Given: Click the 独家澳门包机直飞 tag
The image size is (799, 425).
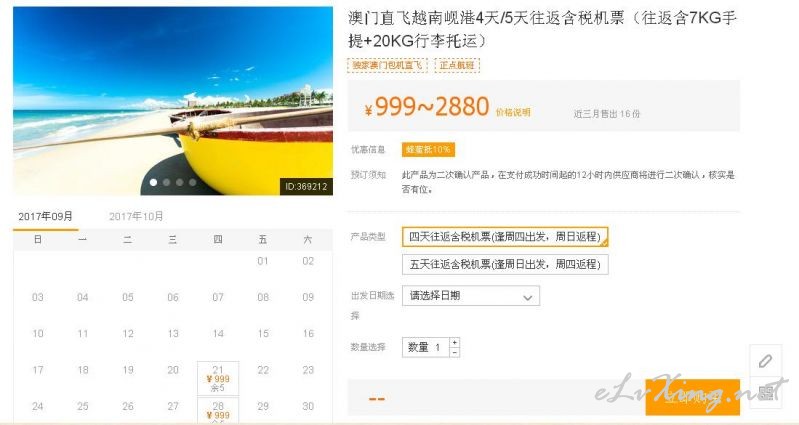Looking at the screenshot, I should tap(387, 65).
